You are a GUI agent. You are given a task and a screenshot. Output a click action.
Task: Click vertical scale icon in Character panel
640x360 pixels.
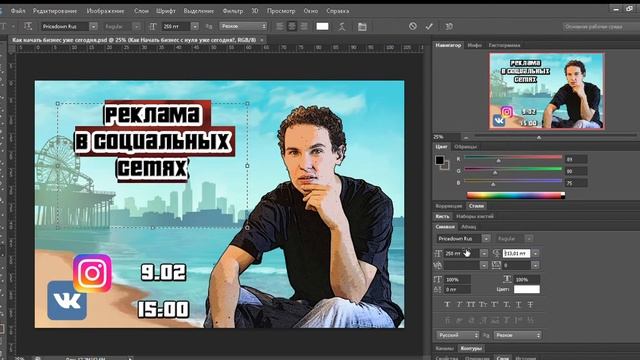click(x=438, y=280)
